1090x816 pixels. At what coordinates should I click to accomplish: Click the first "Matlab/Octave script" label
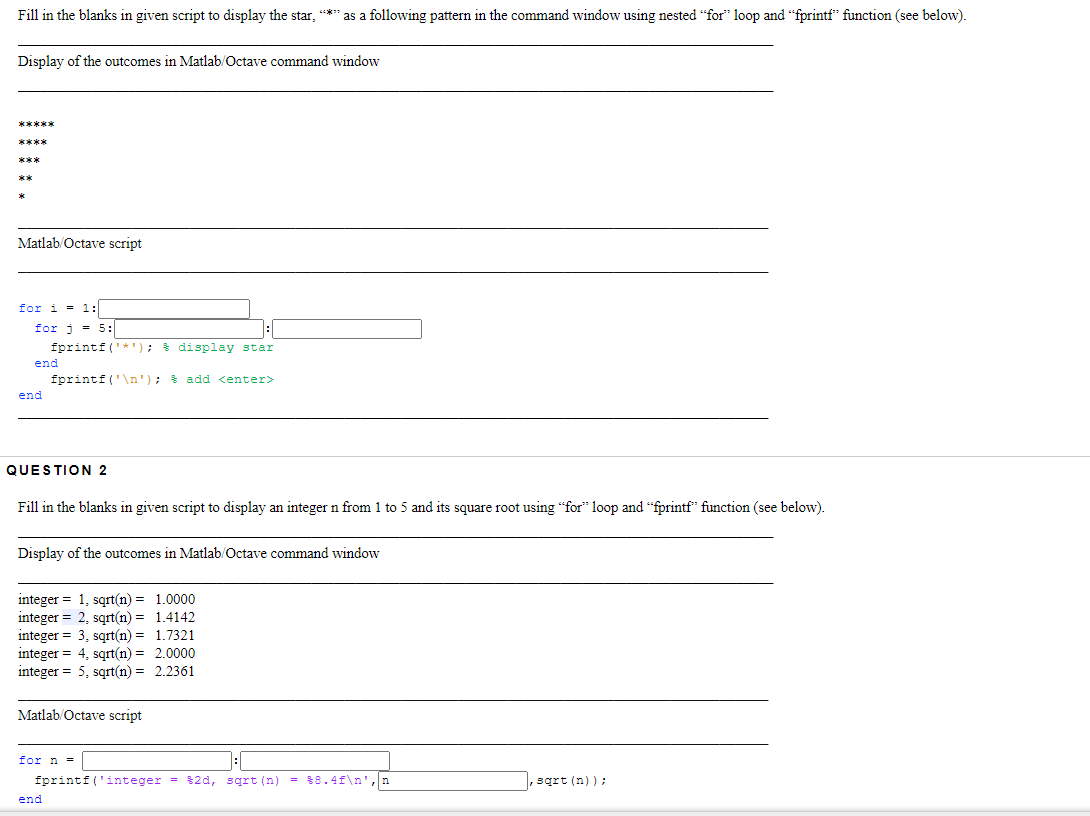(80, 243)
